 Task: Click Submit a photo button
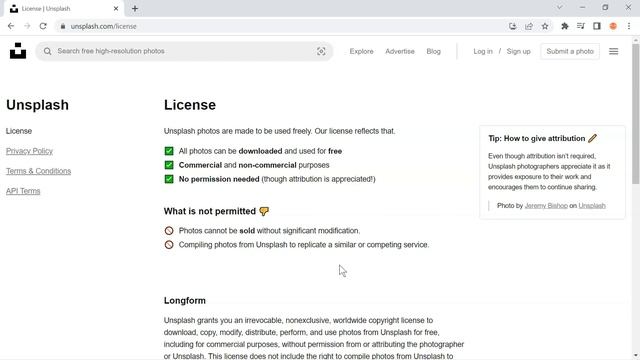570,51
